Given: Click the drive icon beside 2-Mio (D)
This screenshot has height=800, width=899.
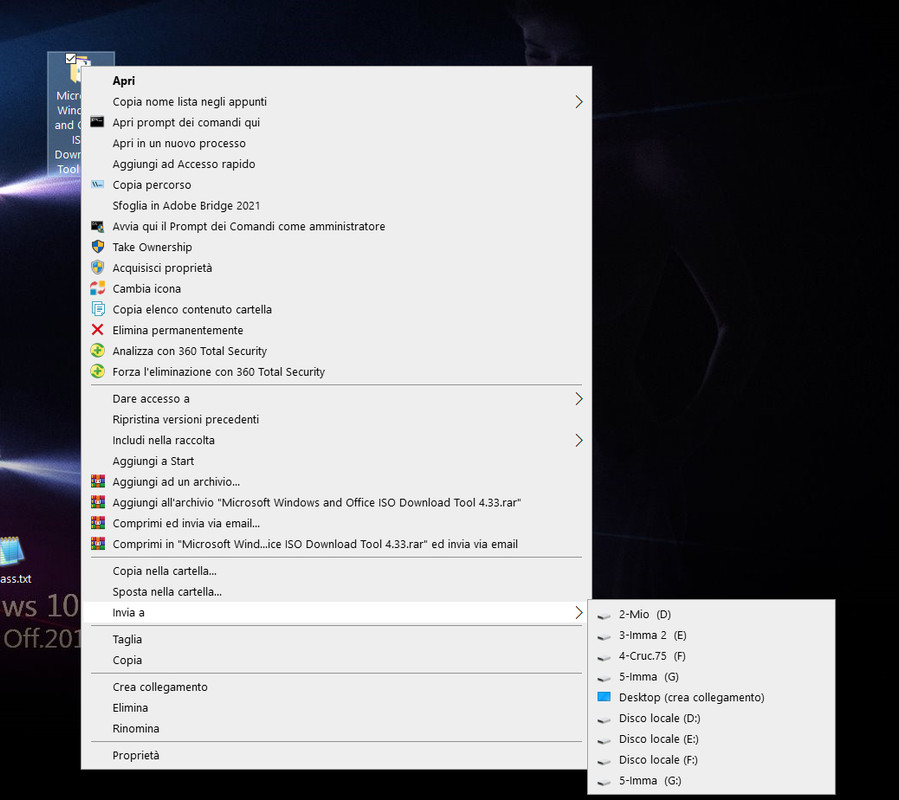Looking at the screenshot, I should [x=604, y=615].
